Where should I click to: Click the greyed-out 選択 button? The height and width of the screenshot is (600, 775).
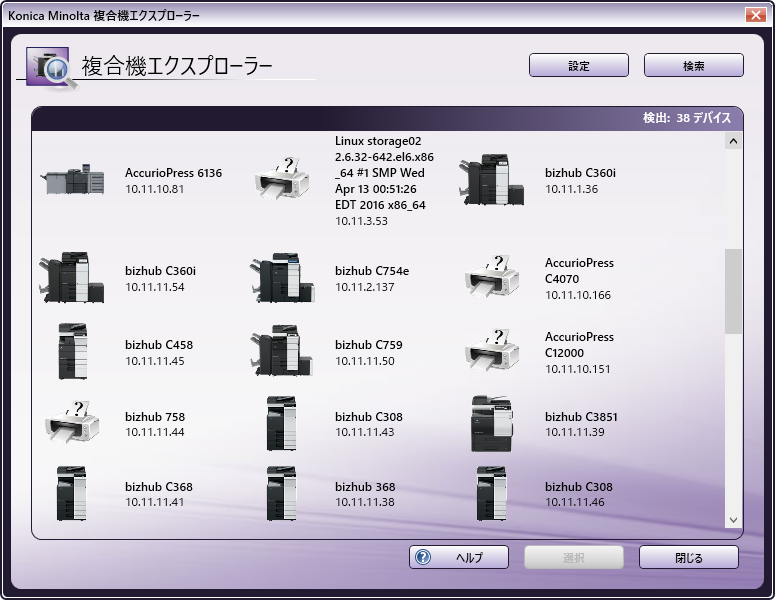(x=574, y=557)
